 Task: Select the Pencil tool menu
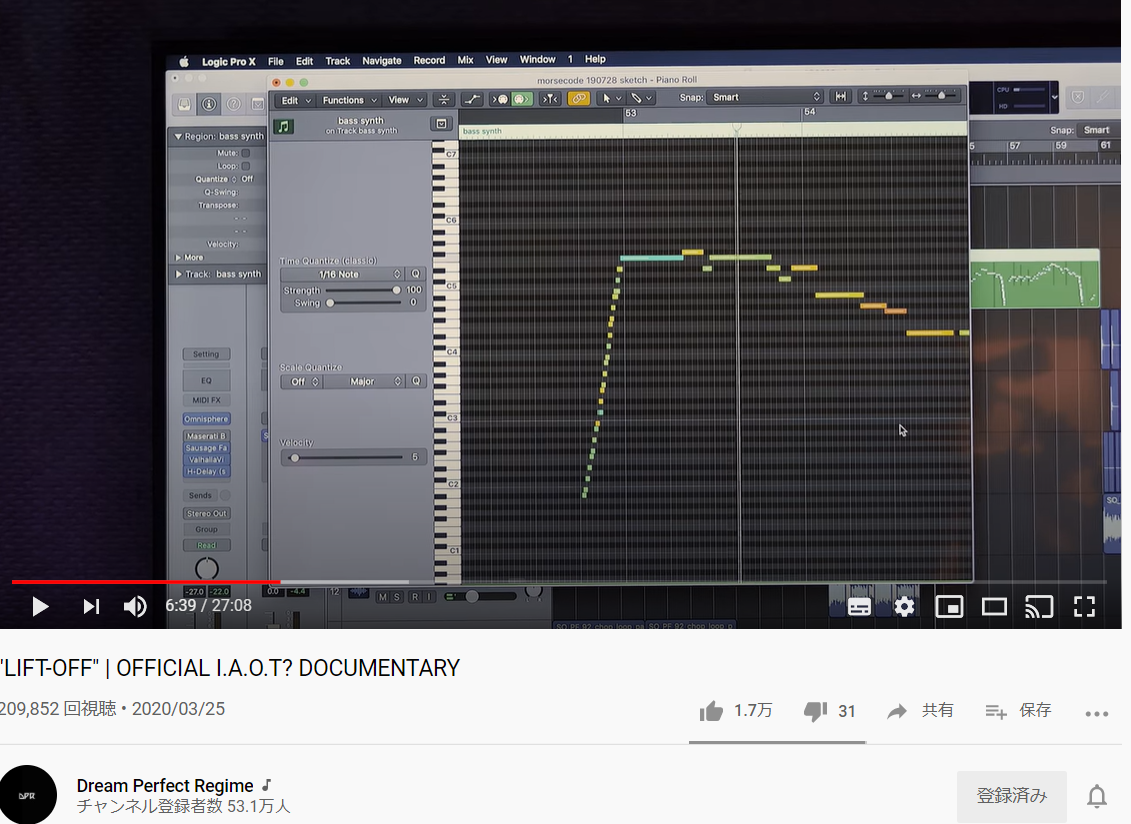pyautogui.click(x=641, y=97)
